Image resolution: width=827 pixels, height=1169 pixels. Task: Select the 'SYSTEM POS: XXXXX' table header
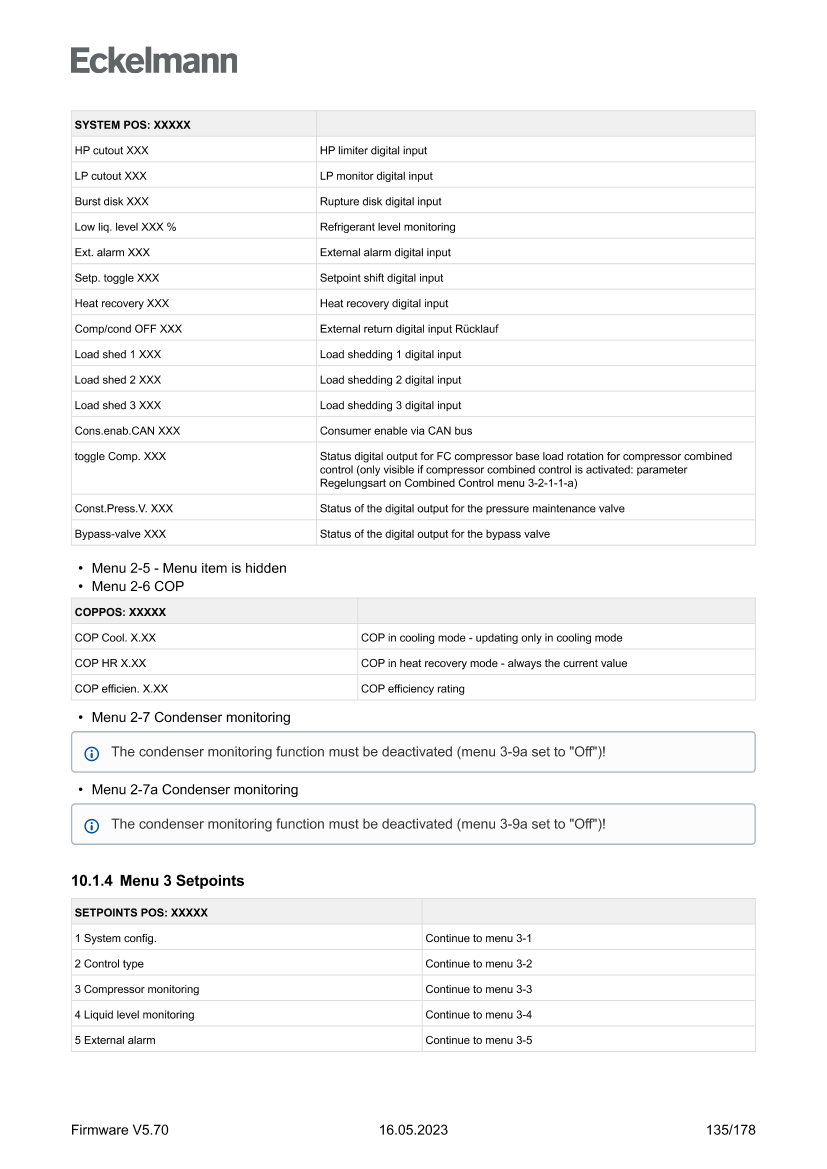(x=132, y=125)
